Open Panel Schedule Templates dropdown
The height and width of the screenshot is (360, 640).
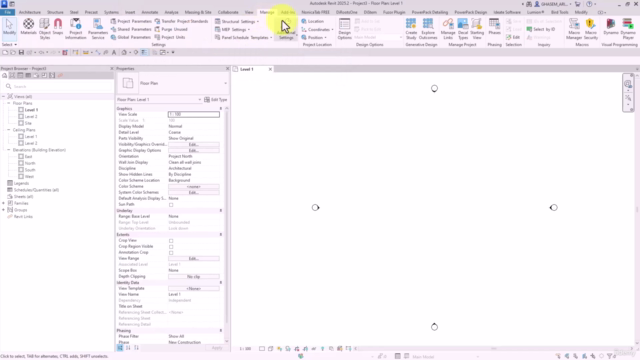[x=244, y=37]
